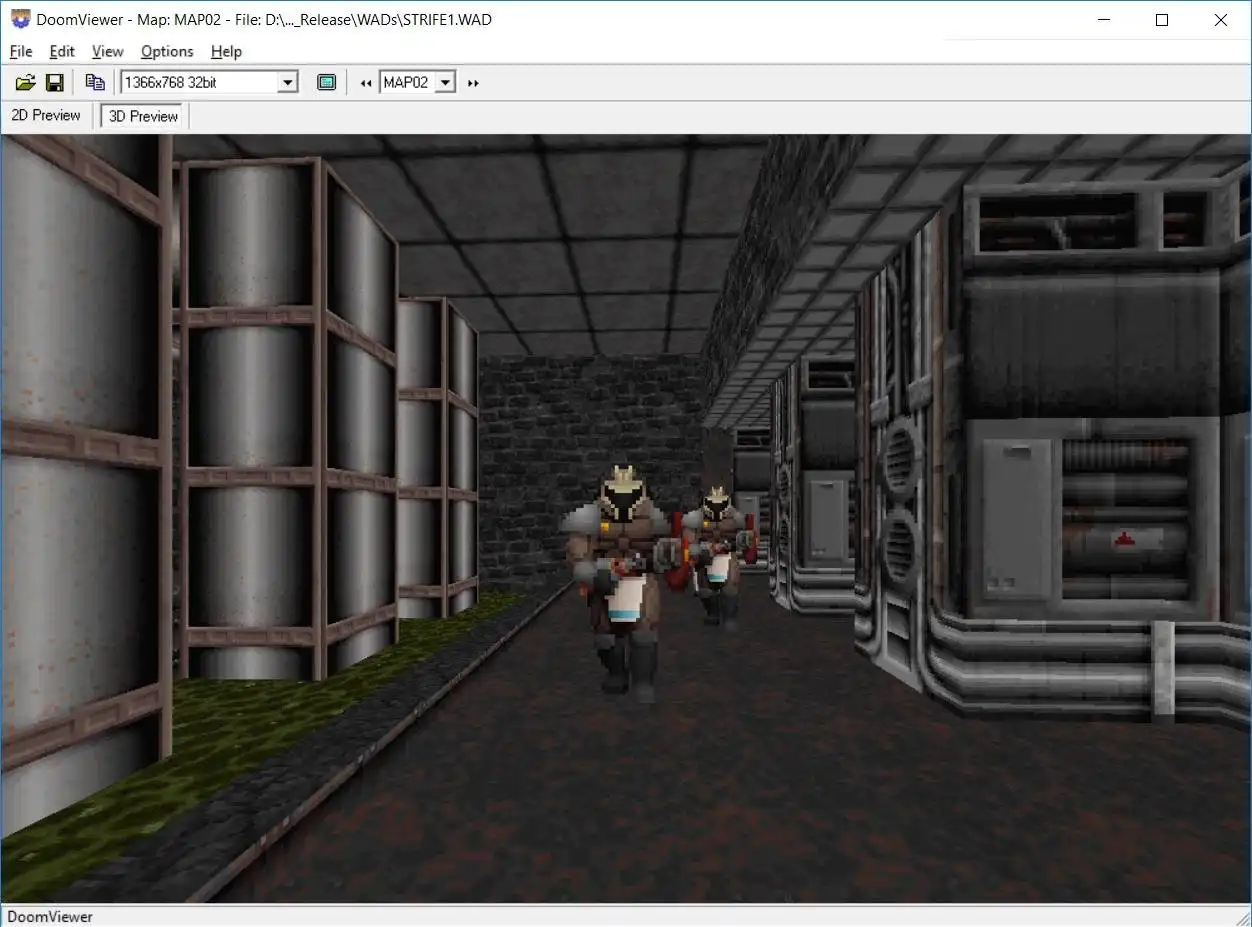Close the DoomViewer window
The height and width of the screenshot is (927, 1252).
tap(1221, 19)
